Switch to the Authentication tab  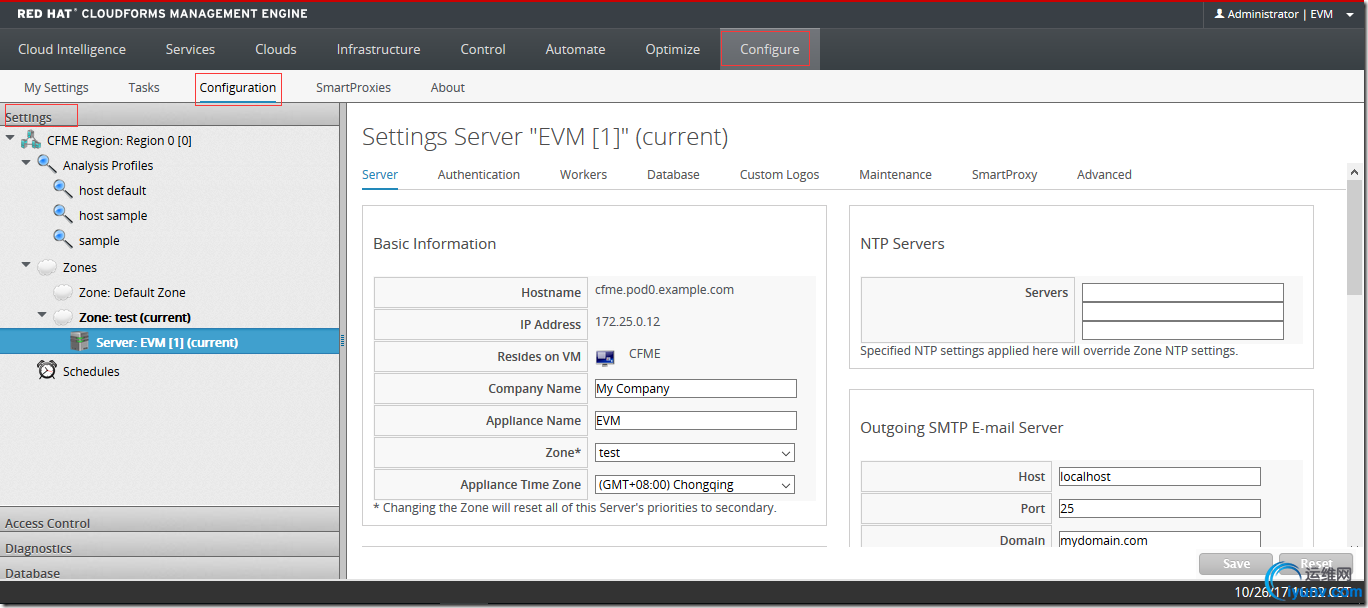point(478,174)
